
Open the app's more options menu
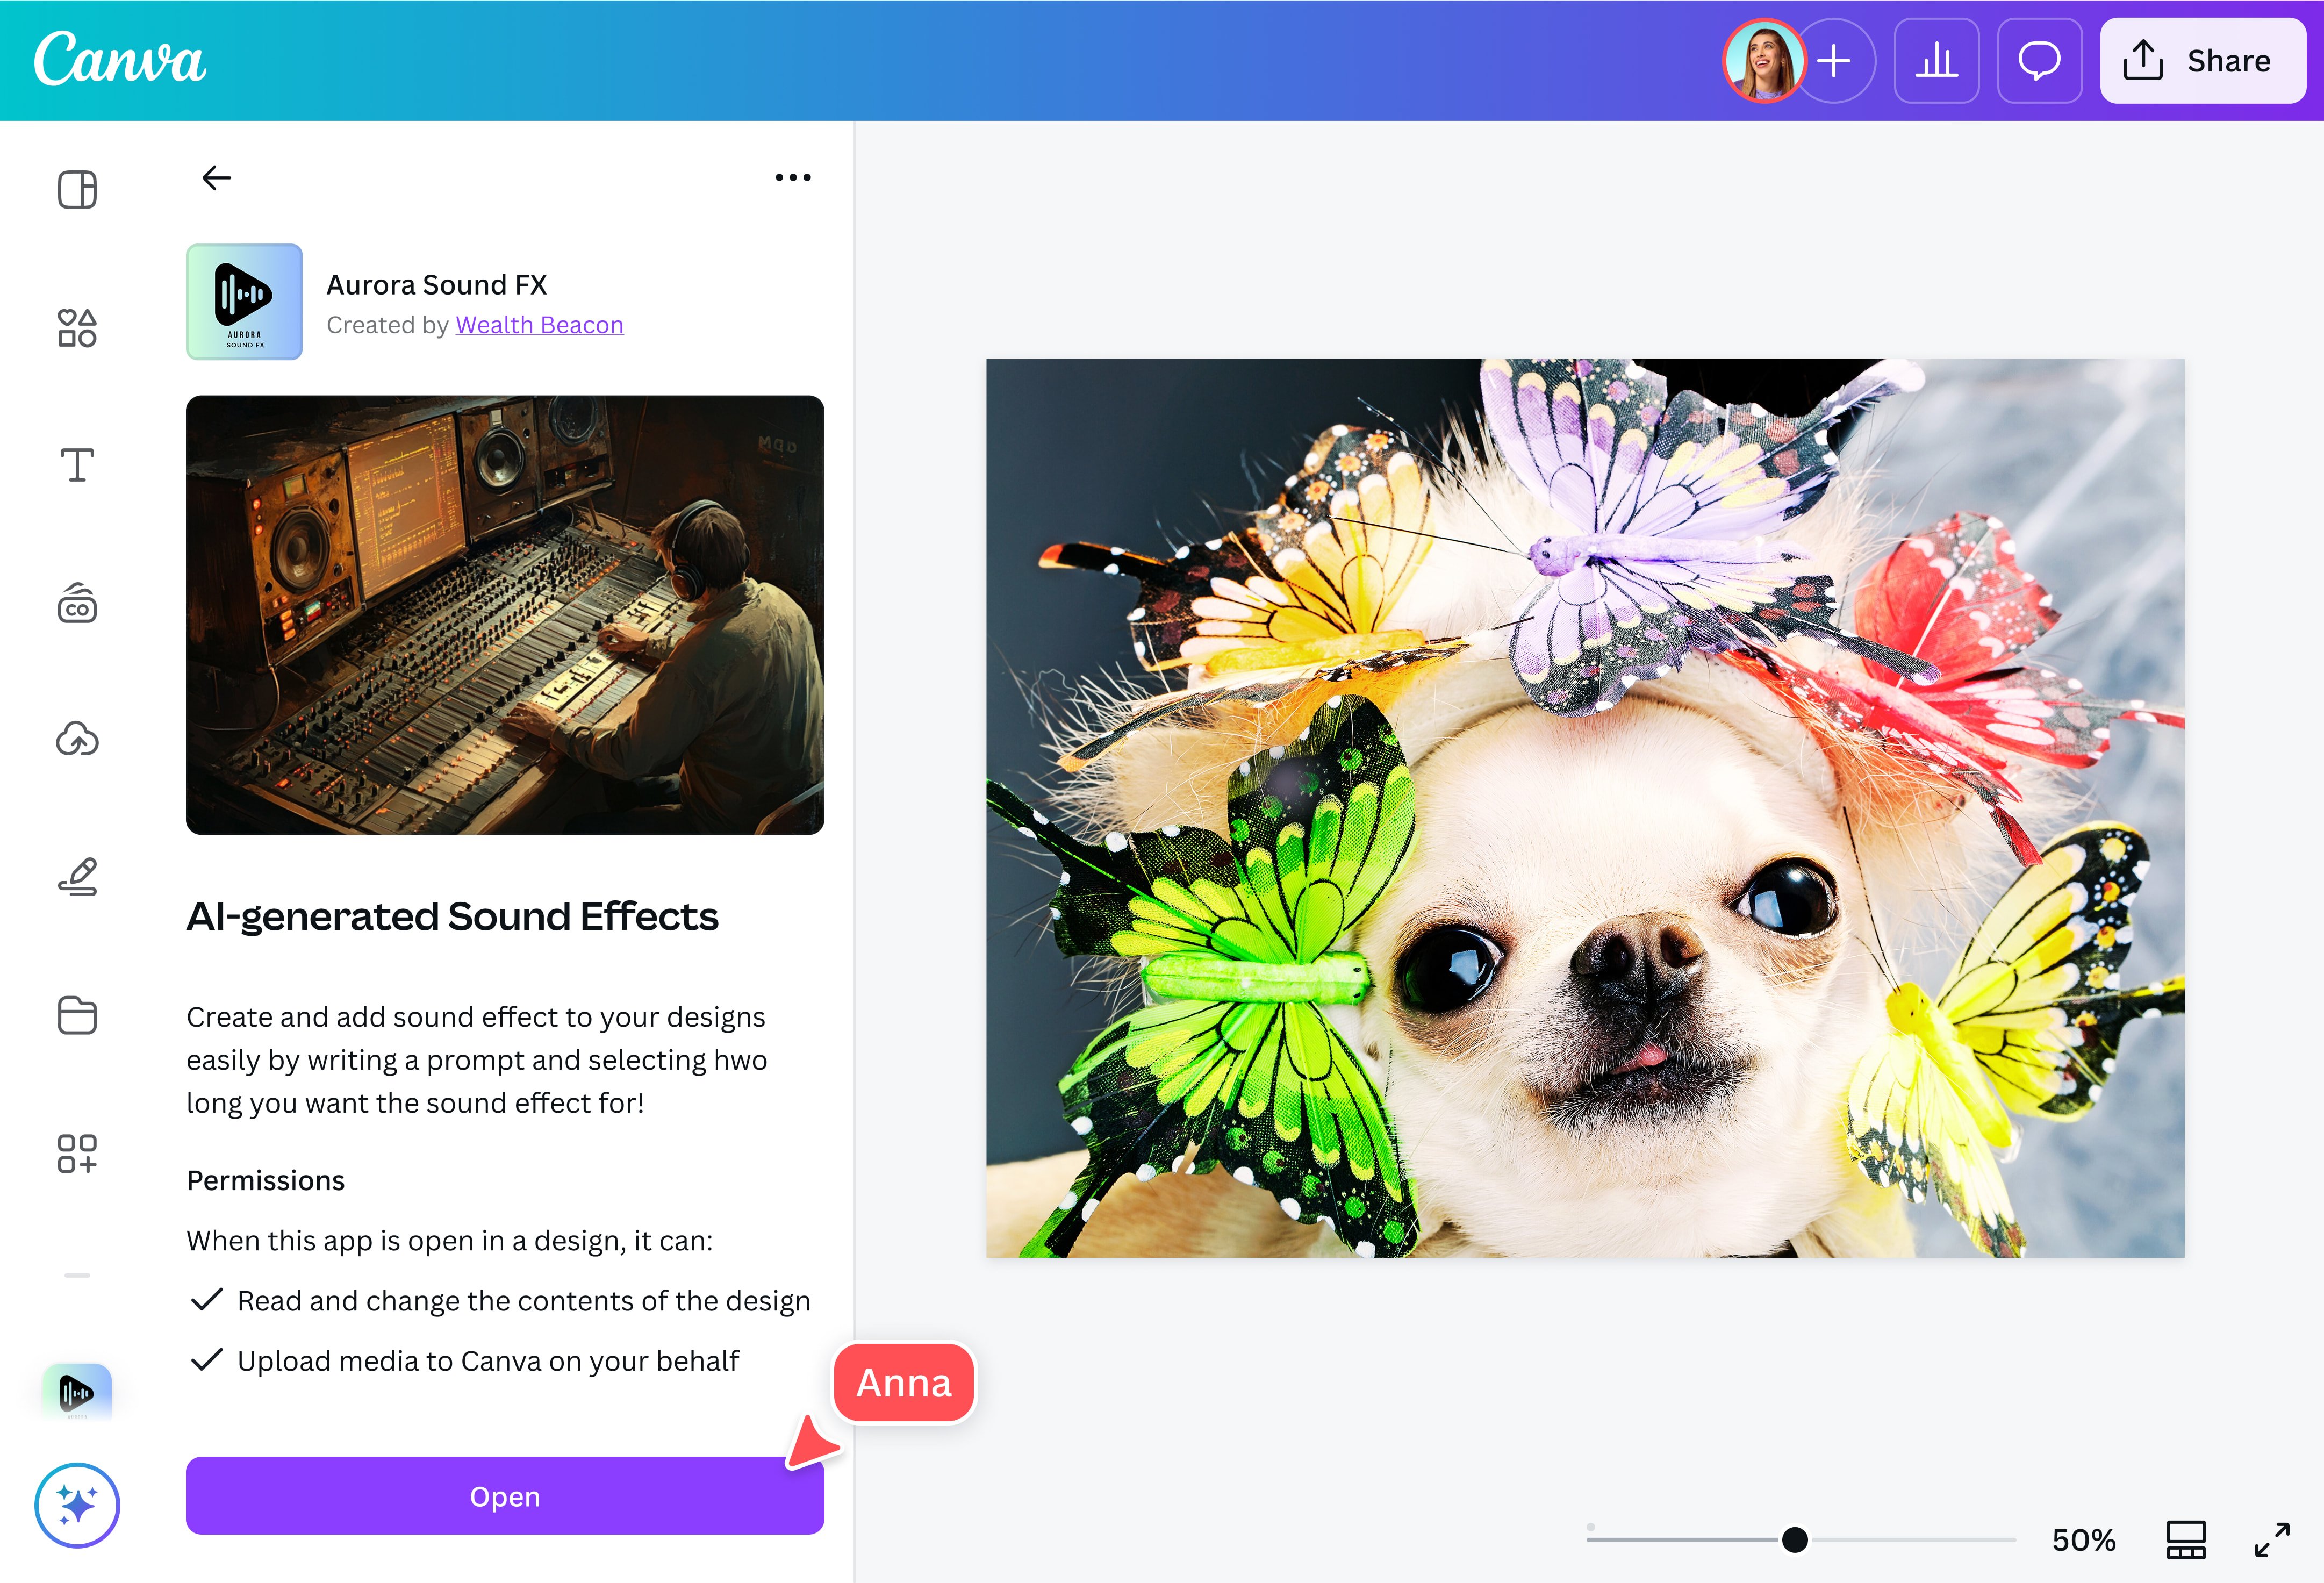click(x=791, y=177)
